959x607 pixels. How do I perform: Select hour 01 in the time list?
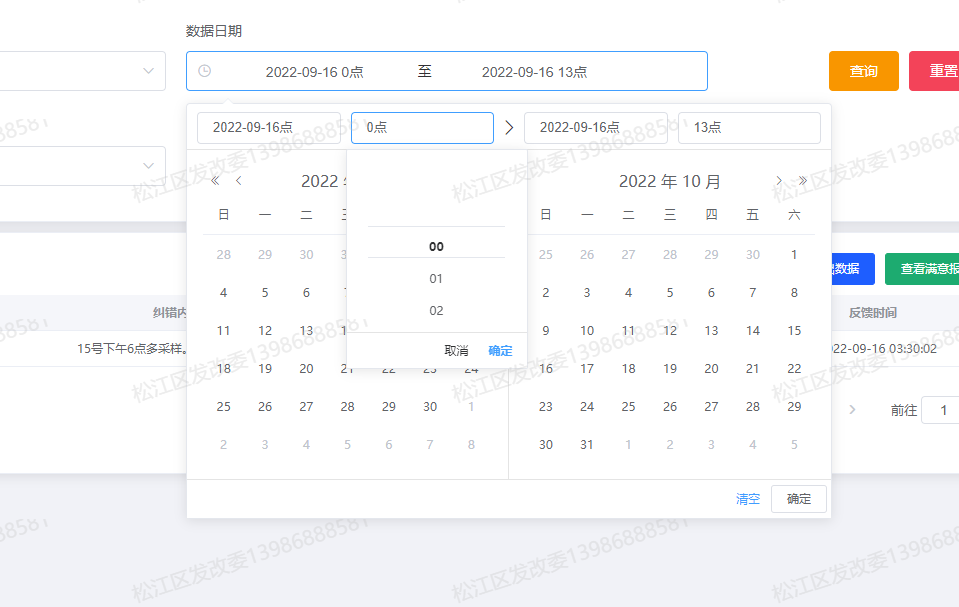[x=436, y=279]
